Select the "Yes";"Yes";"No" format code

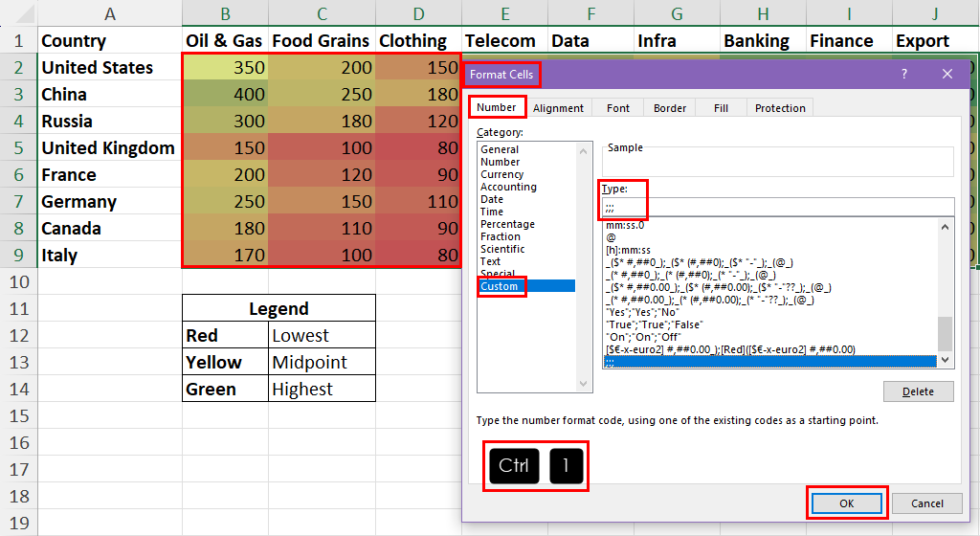pos(642,312)
